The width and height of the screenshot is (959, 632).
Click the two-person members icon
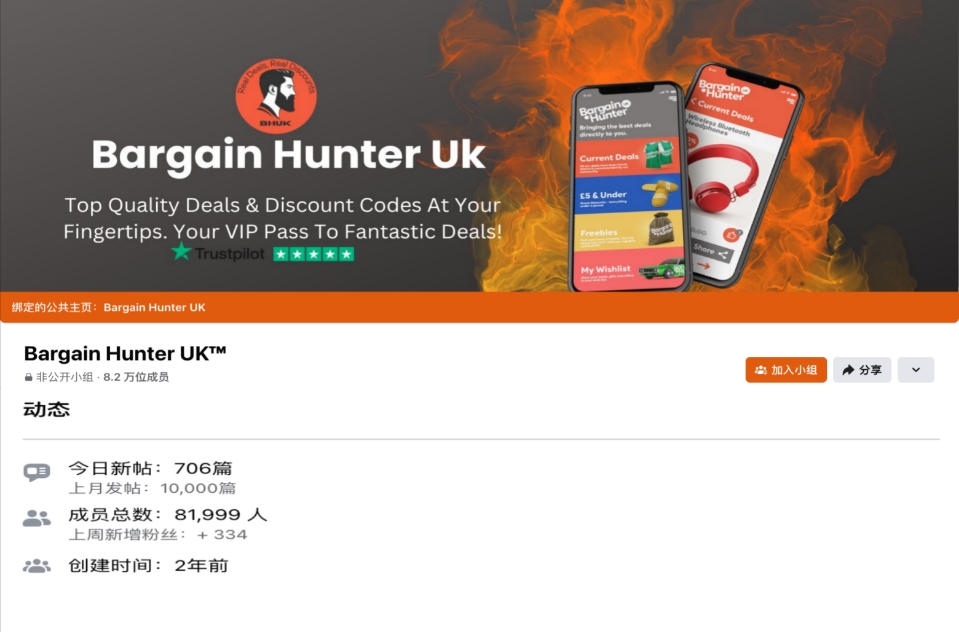point(37,518)
